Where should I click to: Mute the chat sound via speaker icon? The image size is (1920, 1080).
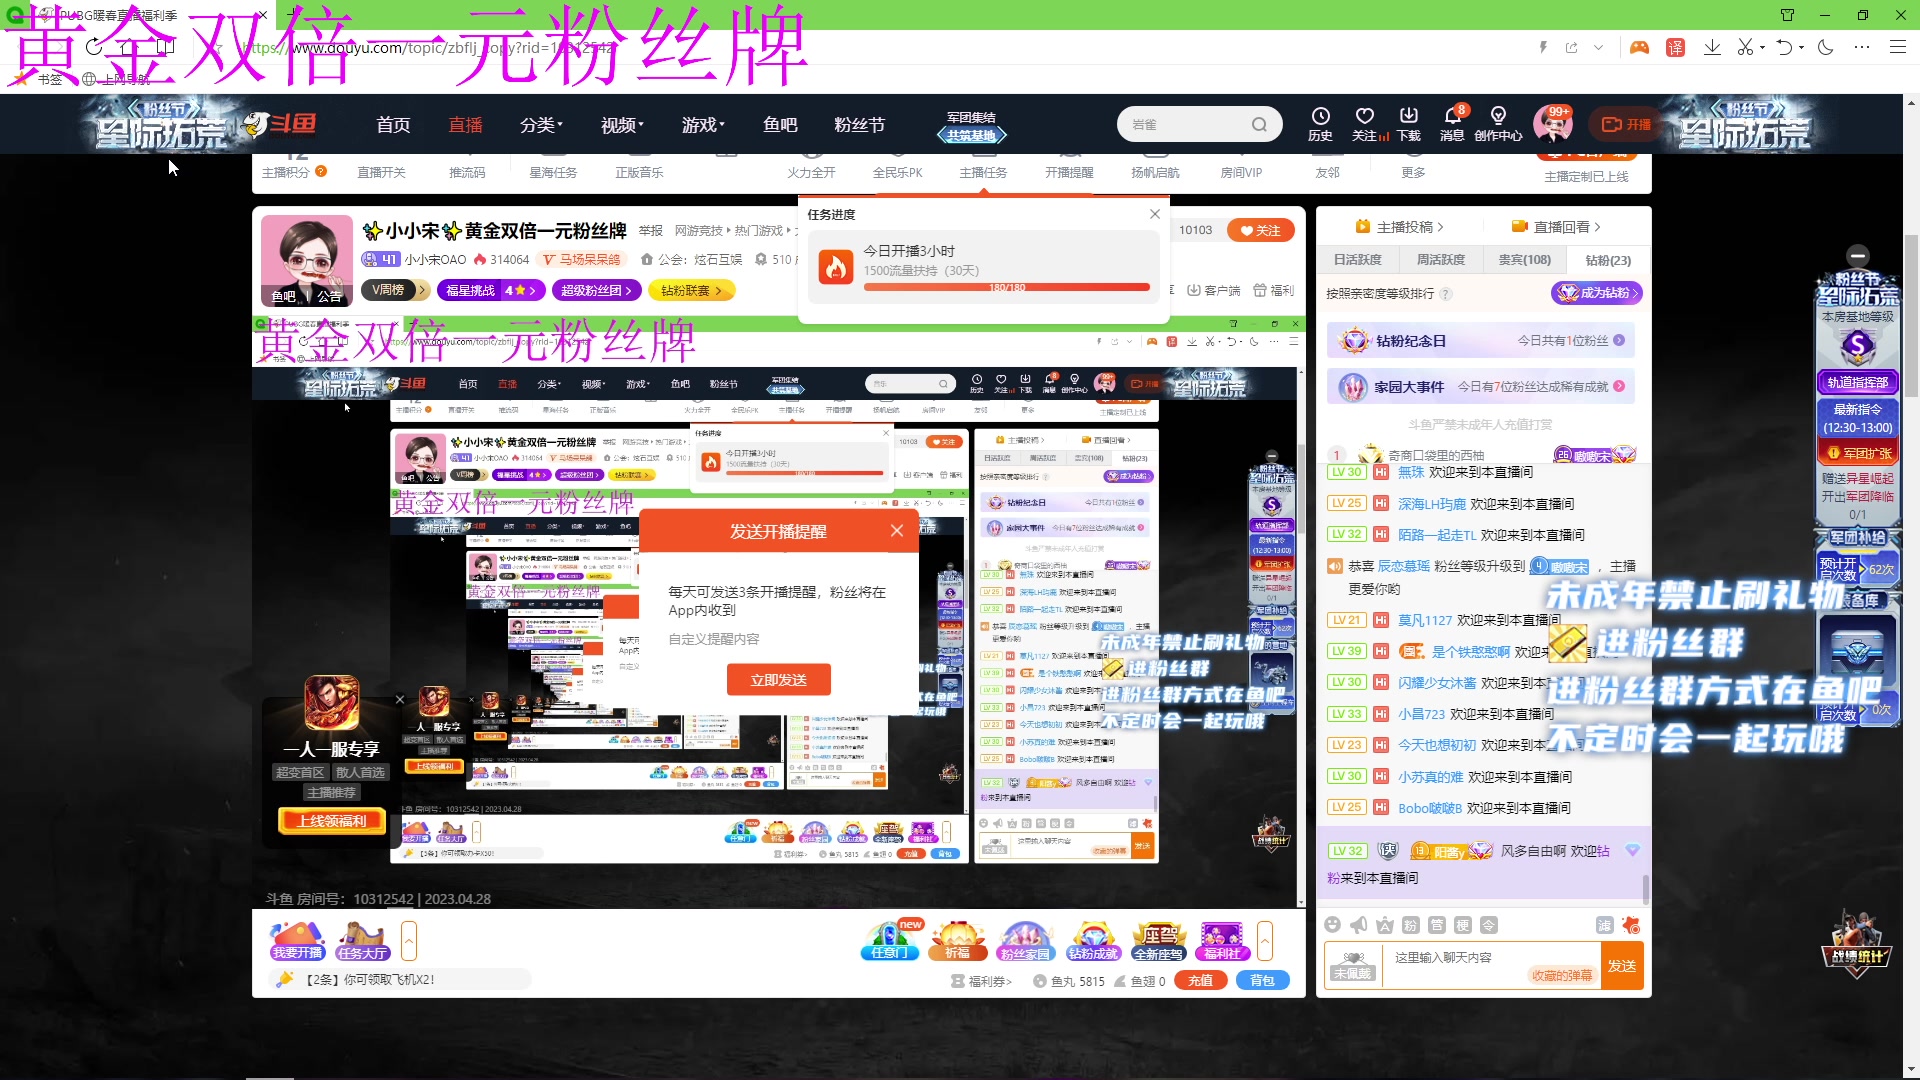tap(1357, 925)
